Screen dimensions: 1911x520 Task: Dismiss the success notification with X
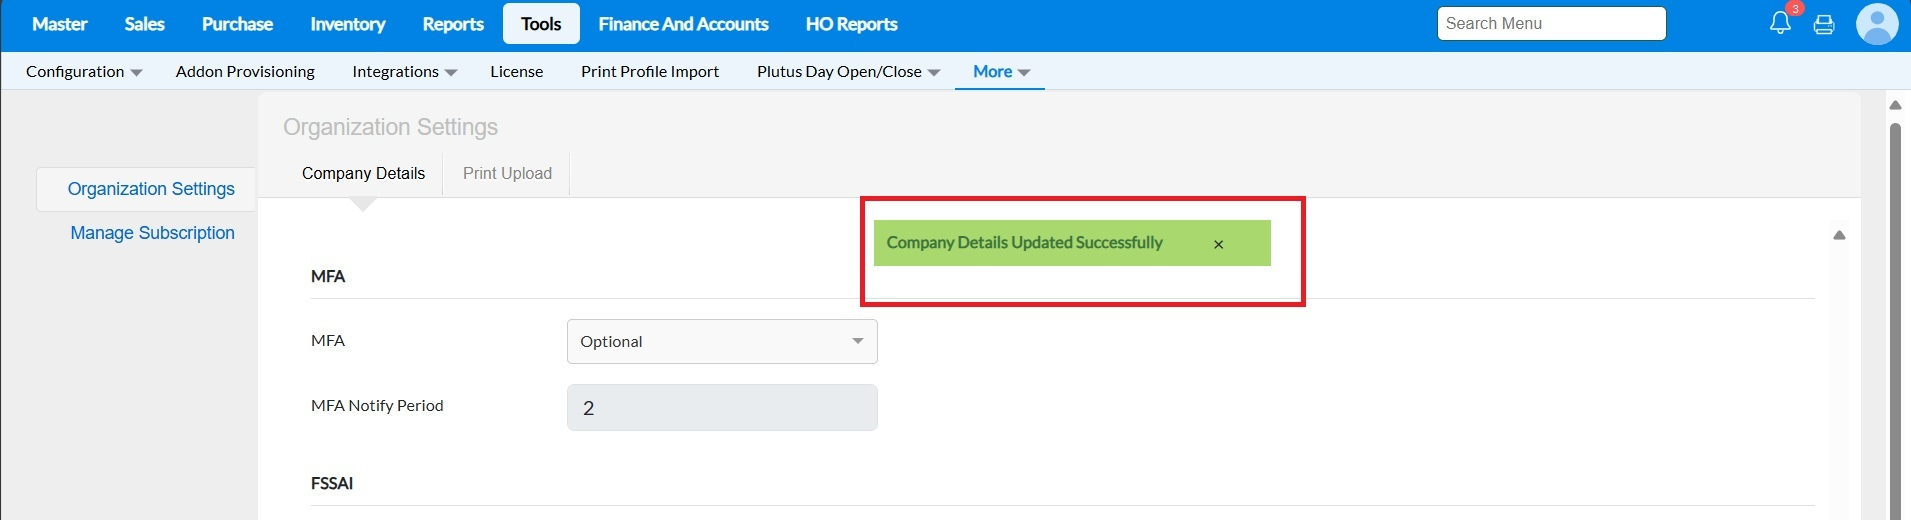[x=1218, y=244]
